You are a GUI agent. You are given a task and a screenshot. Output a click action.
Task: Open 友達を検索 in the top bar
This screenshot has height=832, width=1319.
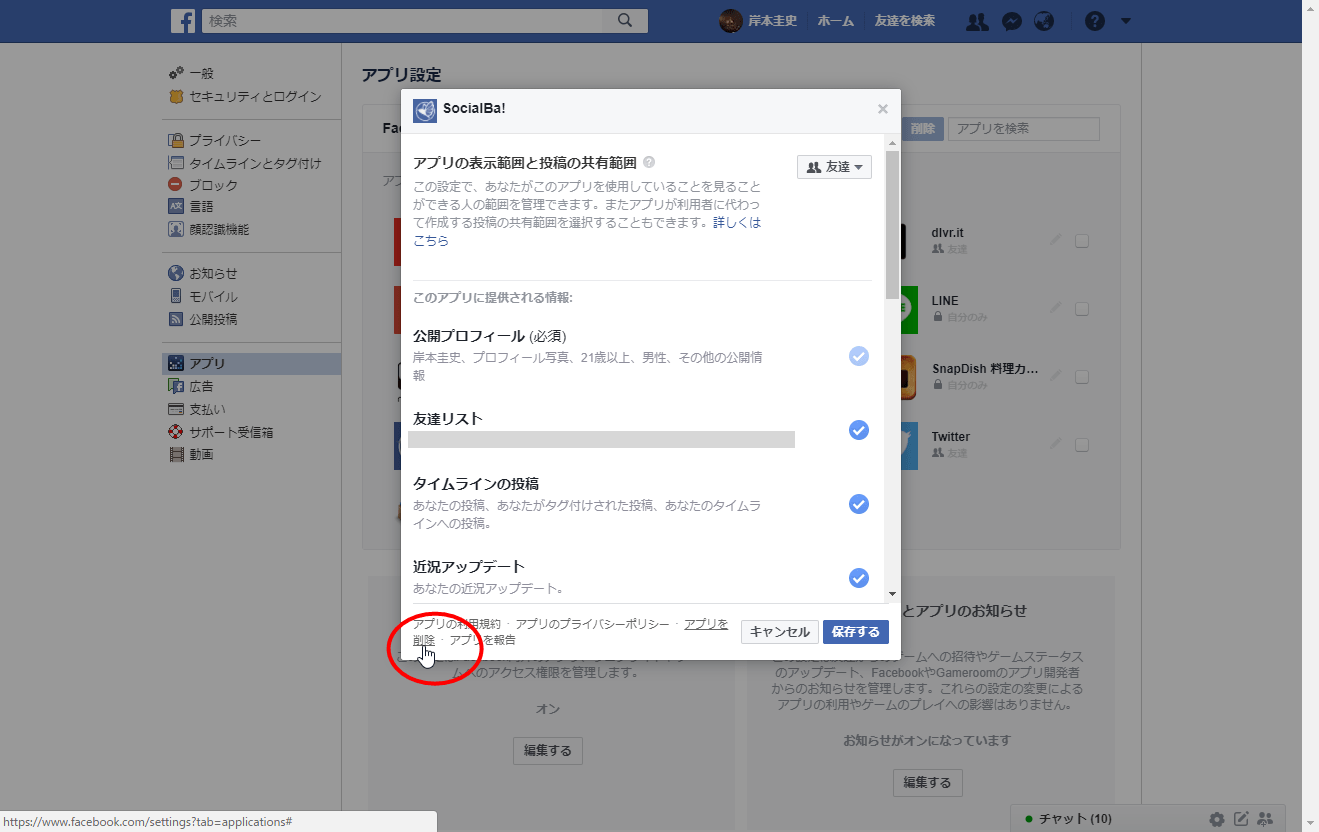pos(904,21)
